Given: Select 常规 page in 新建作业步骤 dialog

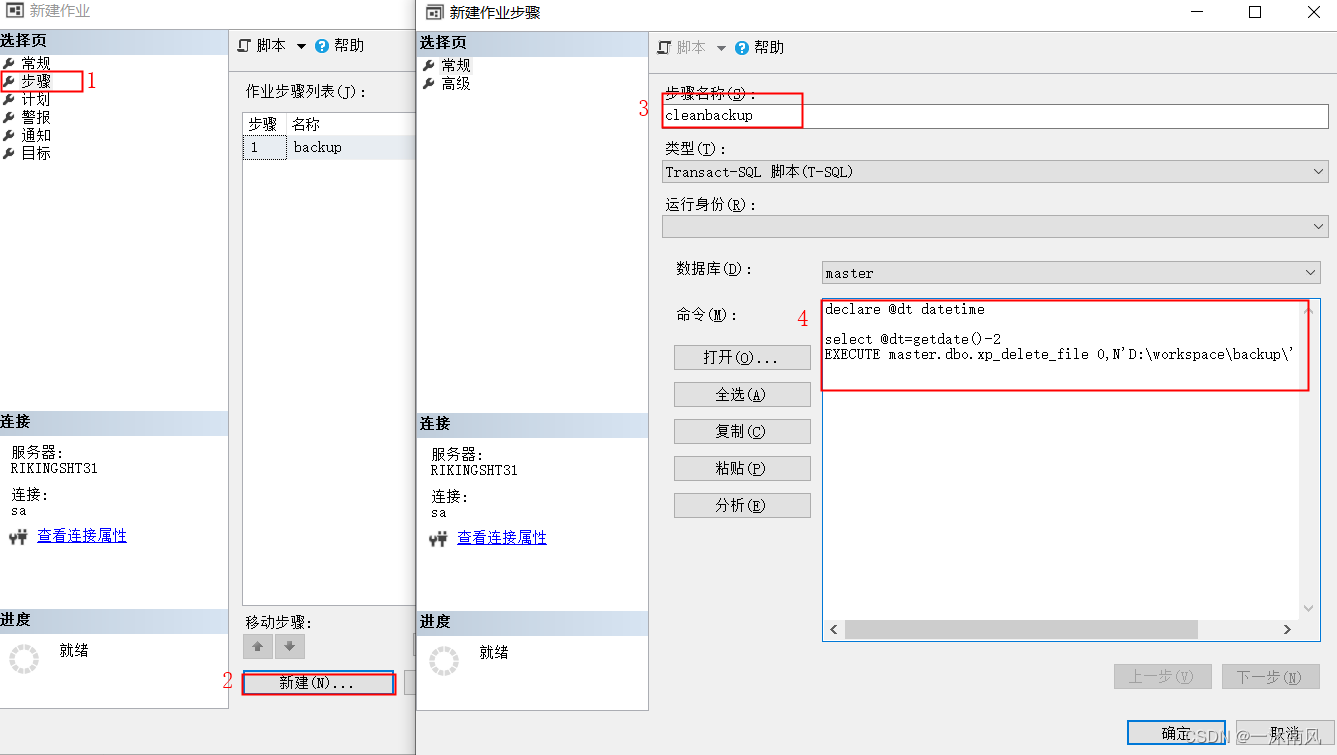Looking at the screenshot, I should point(455,65).
